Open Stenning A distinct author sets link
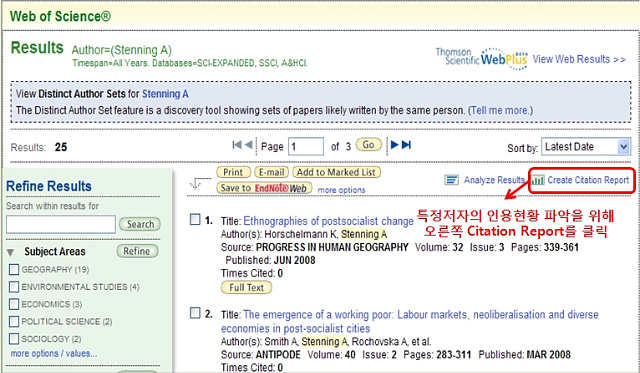The width and height of the screenshot is (640, 373). point(165,94)
